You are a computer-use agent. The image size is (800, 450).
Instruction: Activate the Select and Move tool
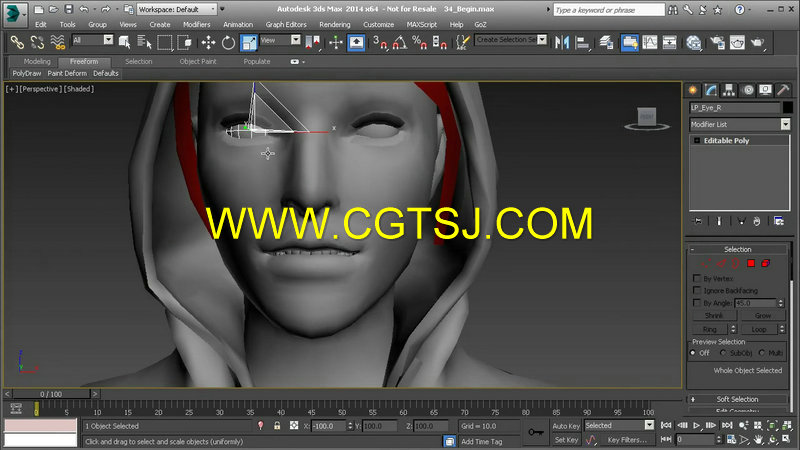[x=208, y=42]
